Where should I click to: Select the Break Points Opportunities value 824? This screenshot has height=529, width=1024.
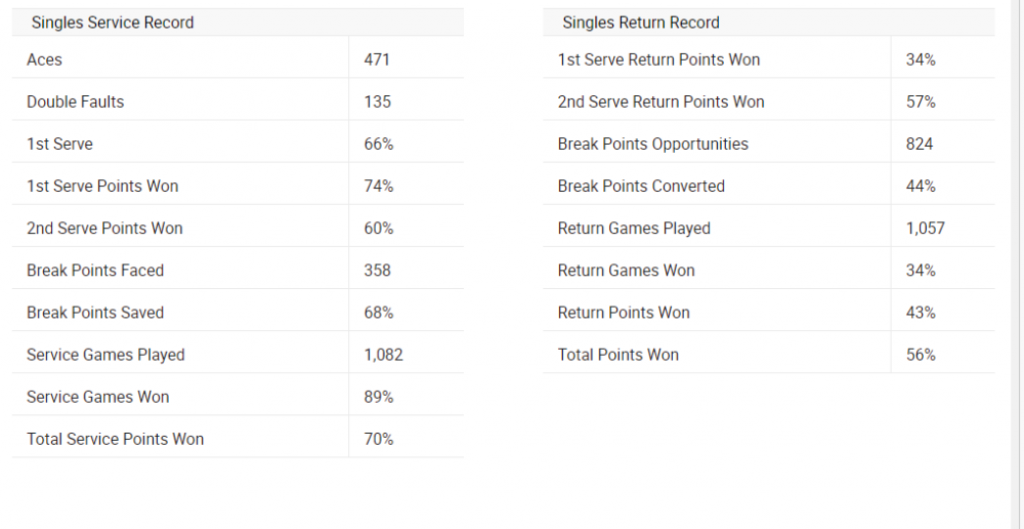pos(919,144)
